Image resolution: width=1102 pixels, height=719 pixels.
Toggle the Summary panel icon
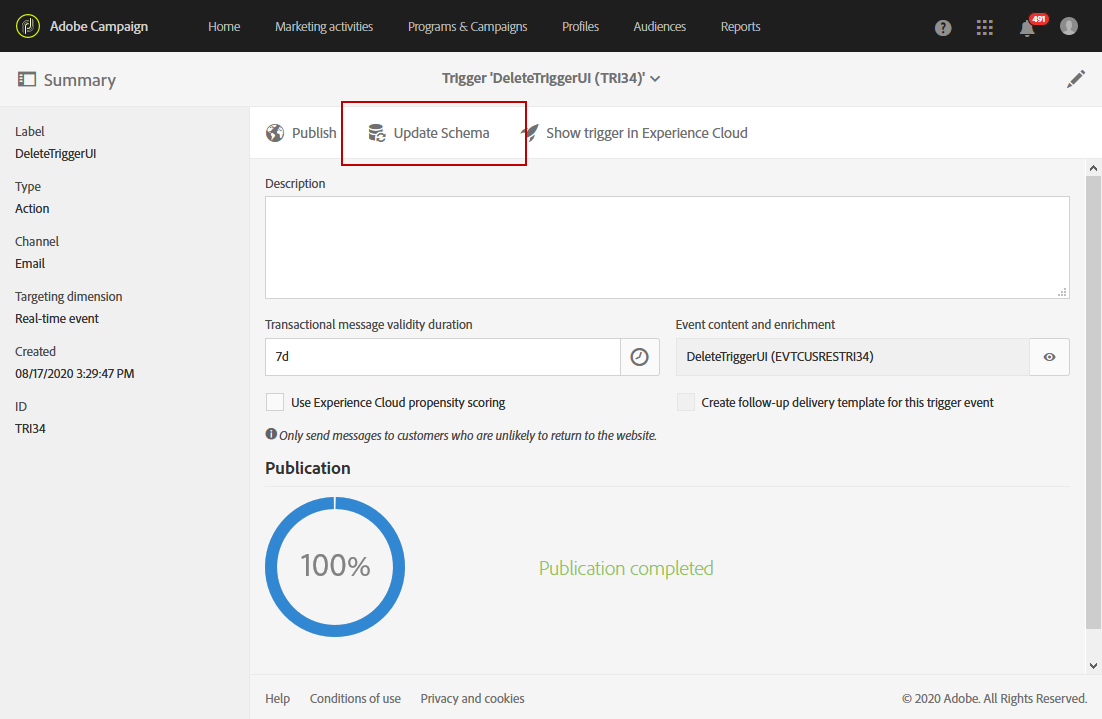pos(27,79)
